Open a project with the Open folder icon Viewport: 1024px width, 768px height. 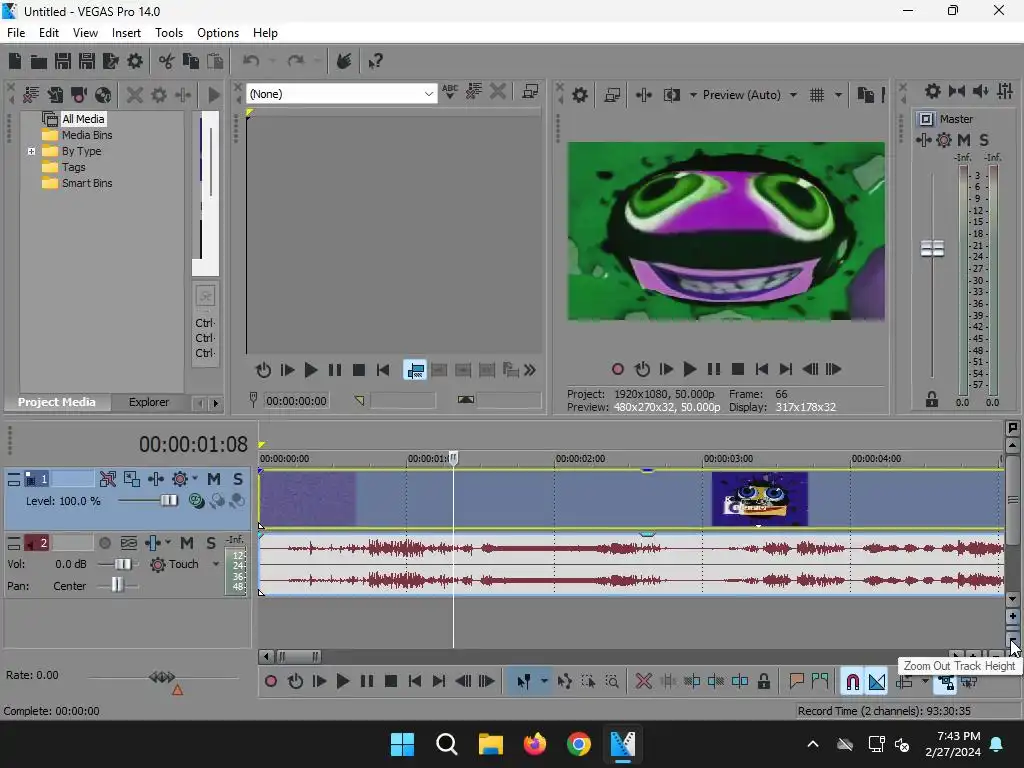39,61
